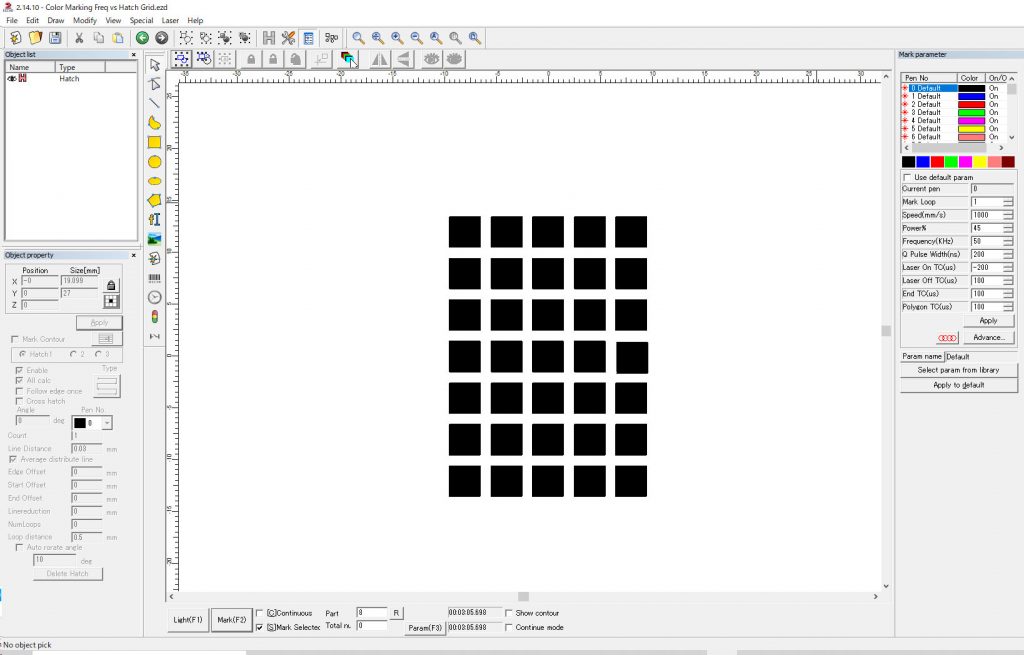Choose the yellow Curve drawing tool
This screenshot has width=1024, height=655.
click(155, 123)
